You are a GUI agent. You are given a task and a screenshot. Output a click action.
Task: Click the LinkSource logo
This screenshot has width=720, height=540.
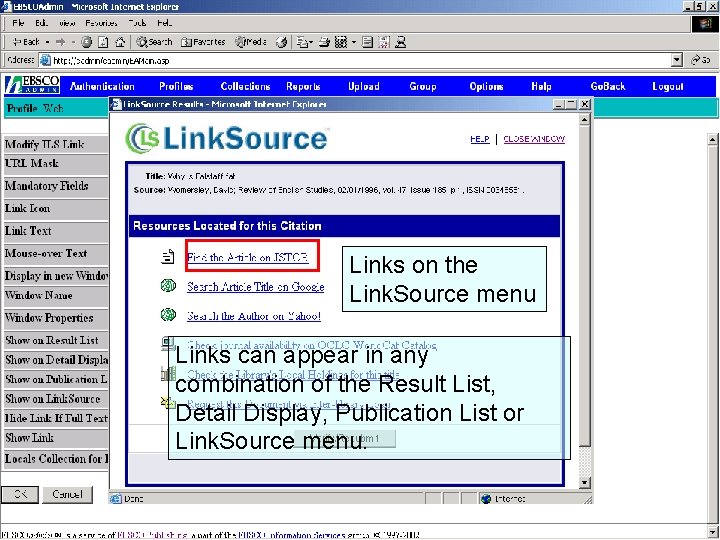[227, 138]
